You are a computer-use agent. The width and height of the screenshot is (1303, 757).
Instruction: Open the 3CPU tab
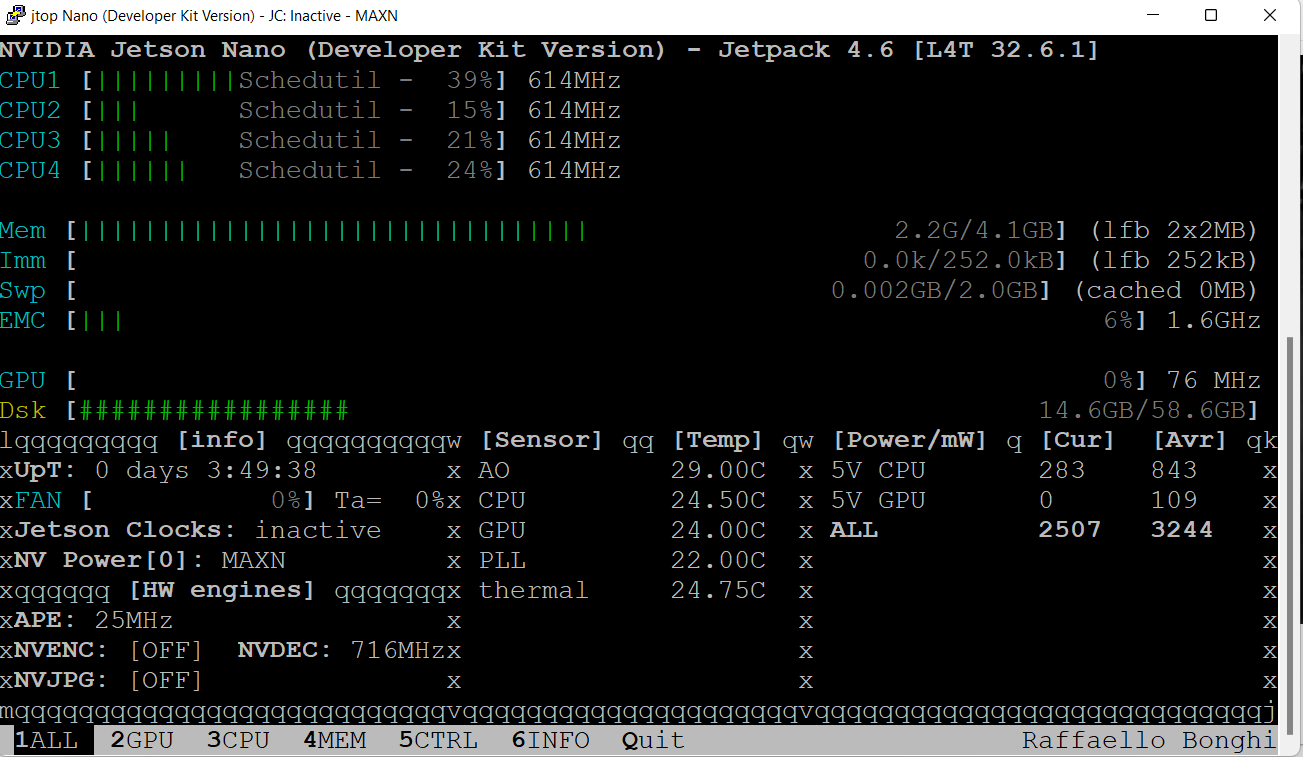pyautogui.click(x=238, y=741)
